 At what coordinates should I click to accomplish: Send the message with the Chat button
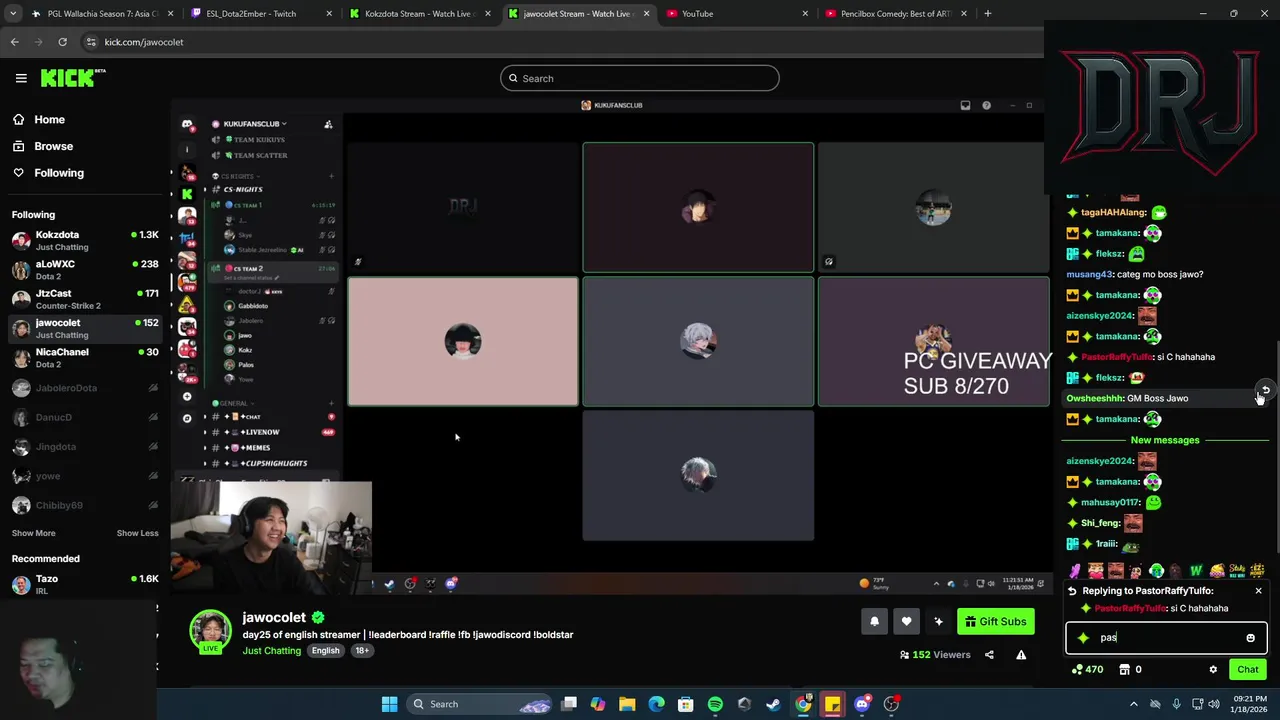point(1247,669)
